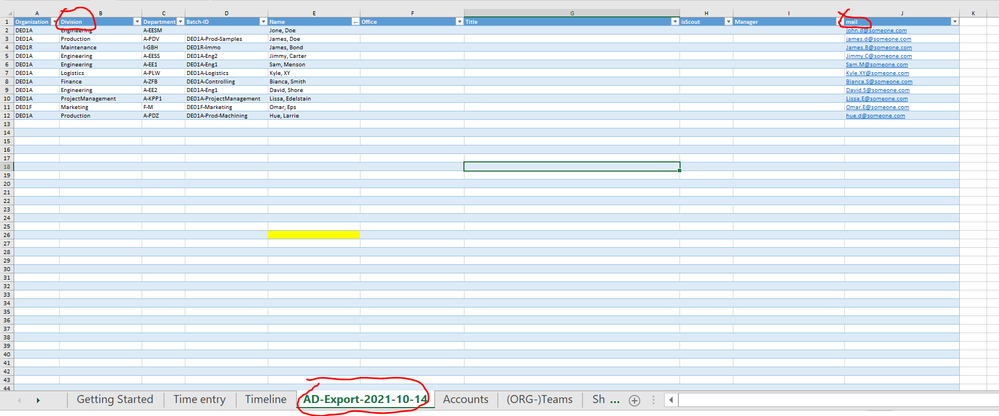
Task: Open the Batch-ID column filter dropdown
Action: tap(263, 22)
